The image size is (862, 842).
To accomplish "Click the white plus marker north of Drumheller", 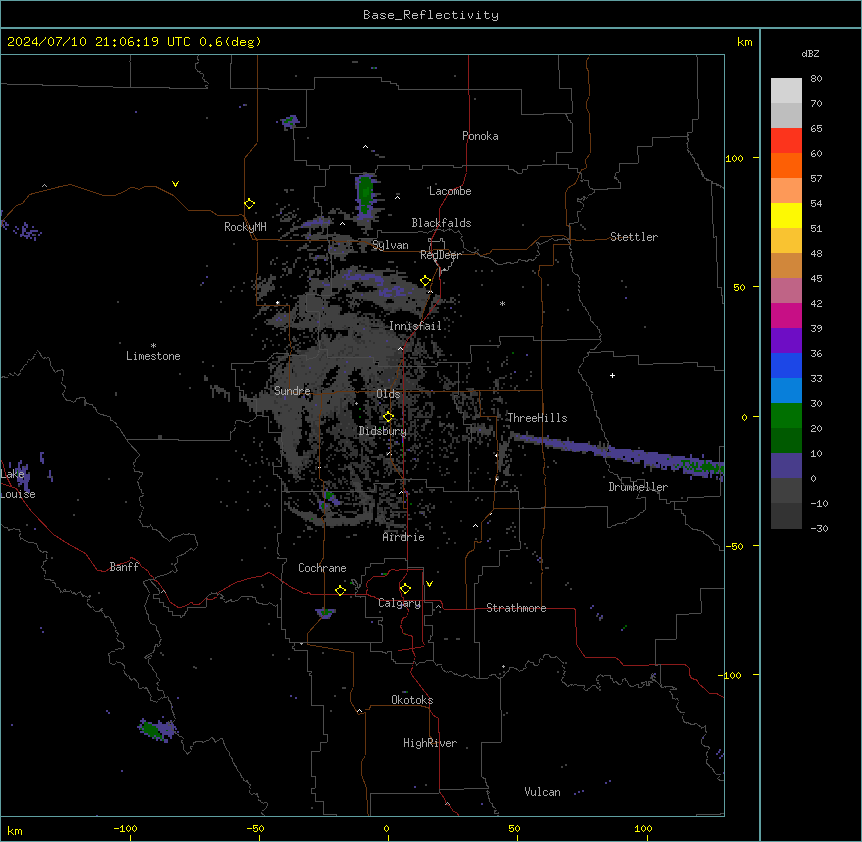I will (612, 375).
